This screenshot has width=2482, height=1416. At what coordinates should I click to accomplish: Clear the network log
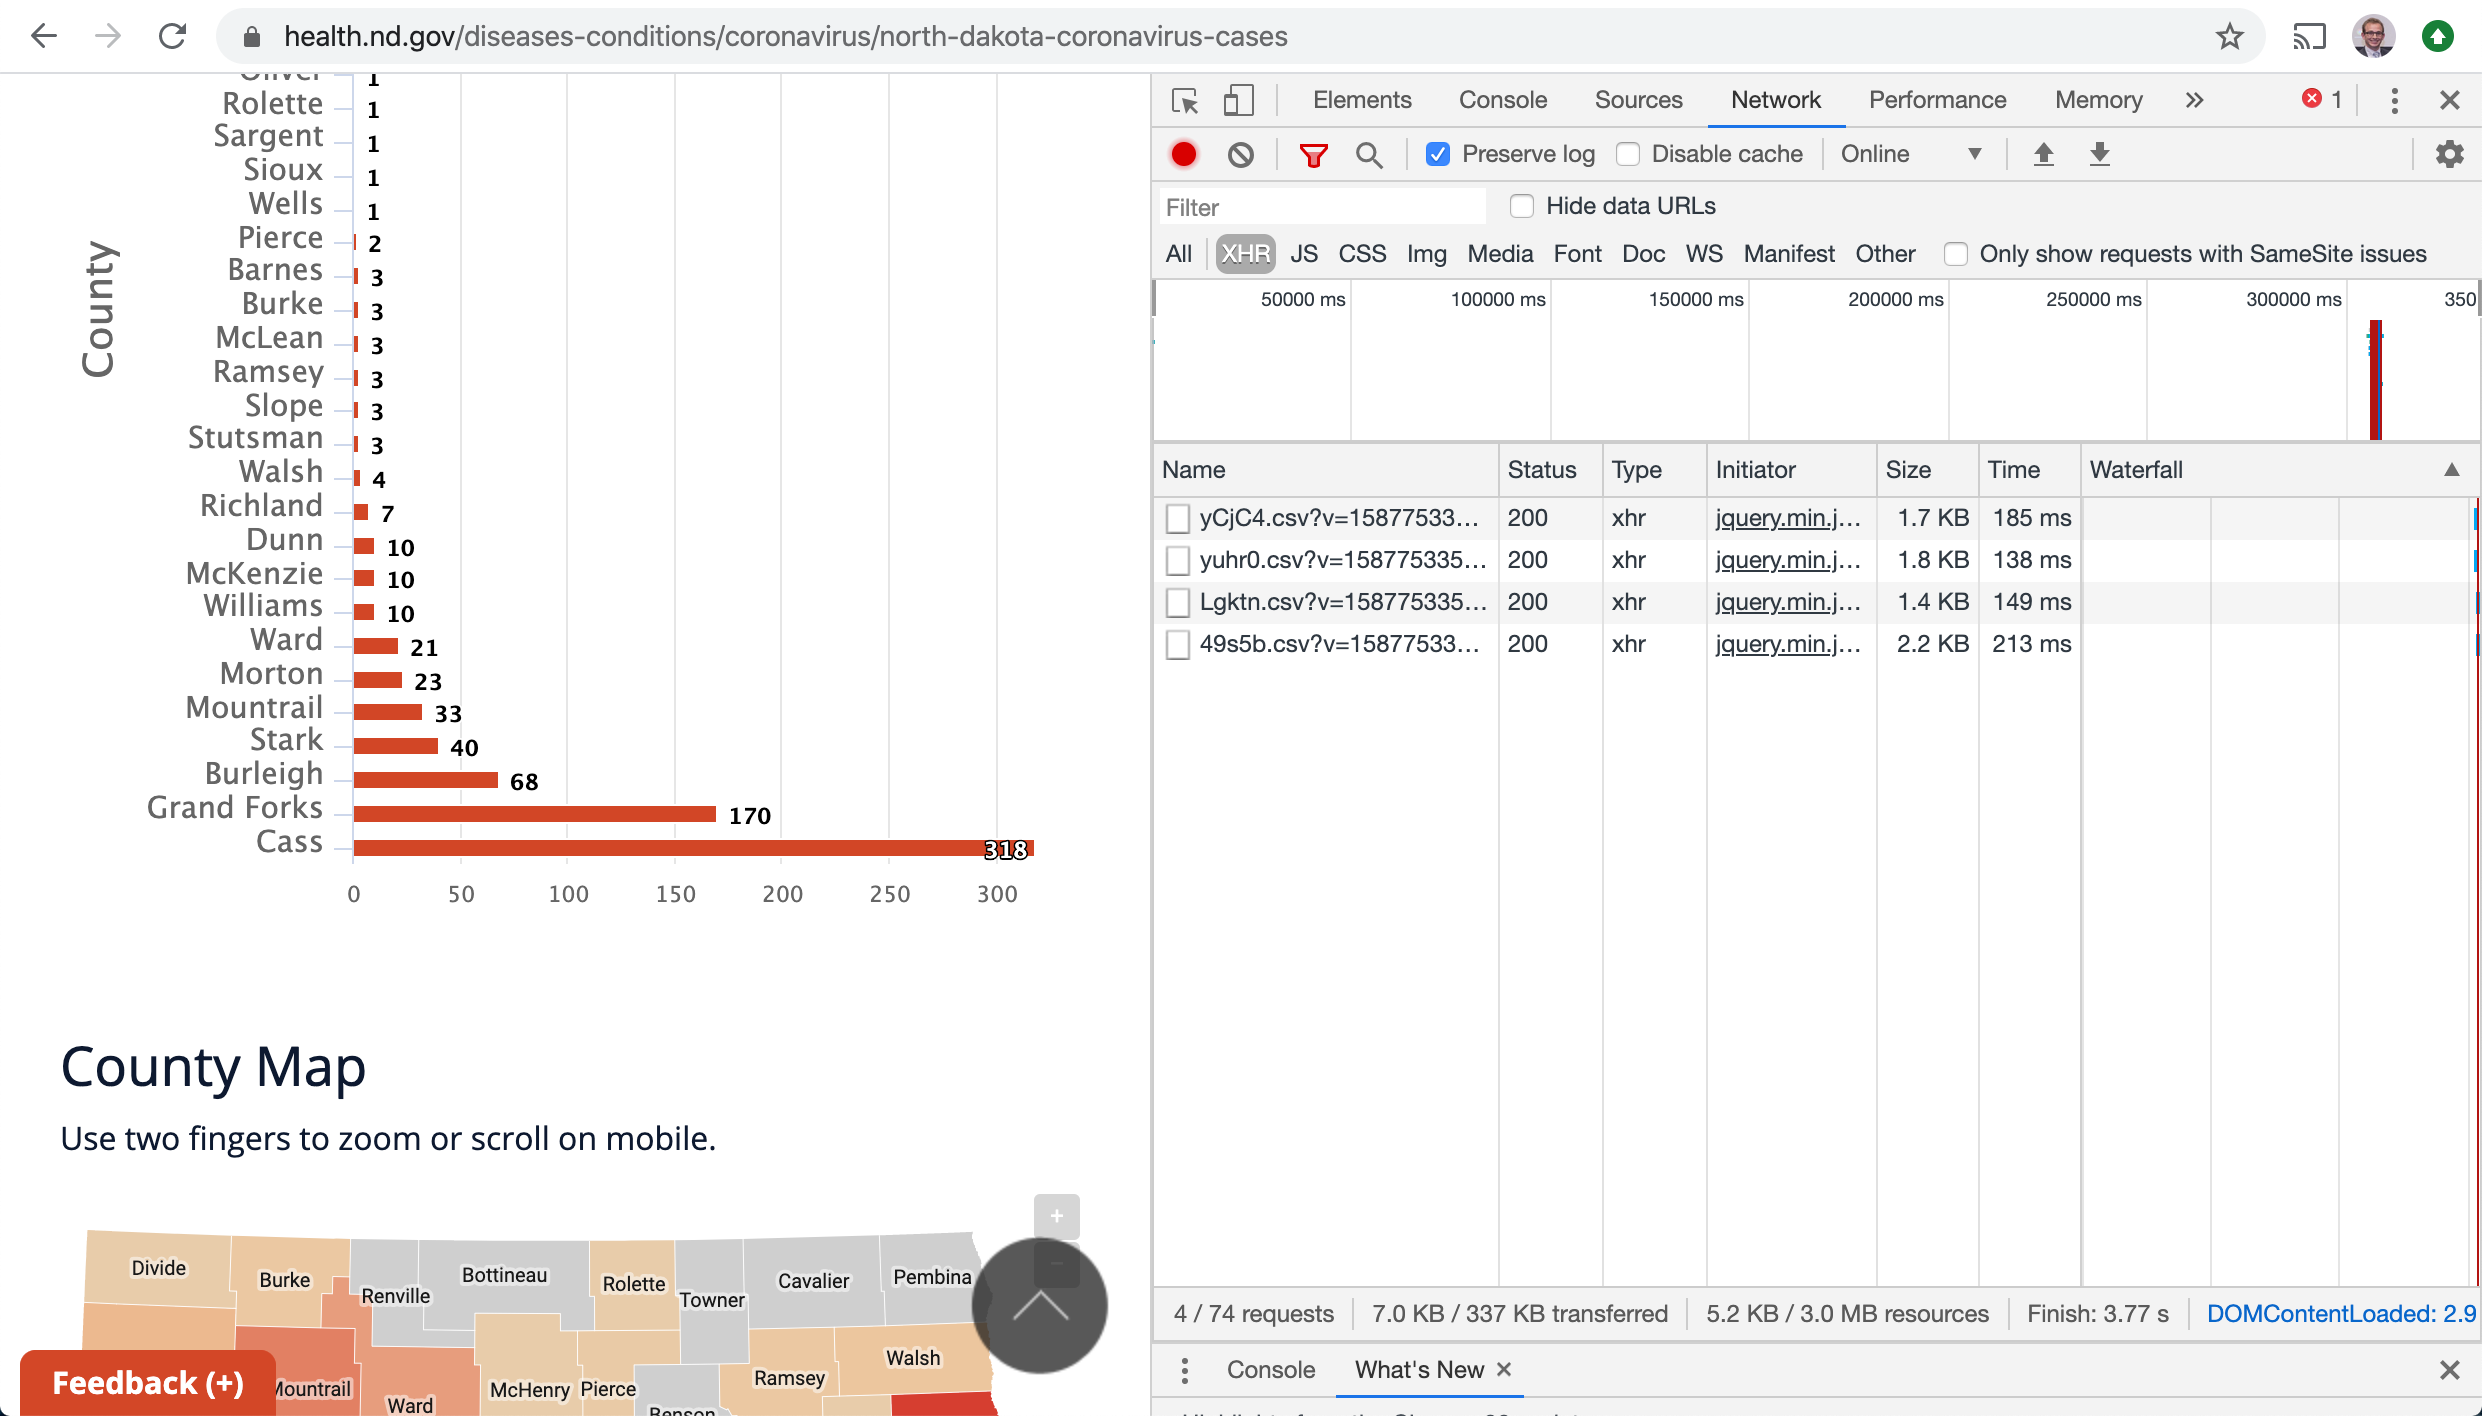coord(1241,154)
